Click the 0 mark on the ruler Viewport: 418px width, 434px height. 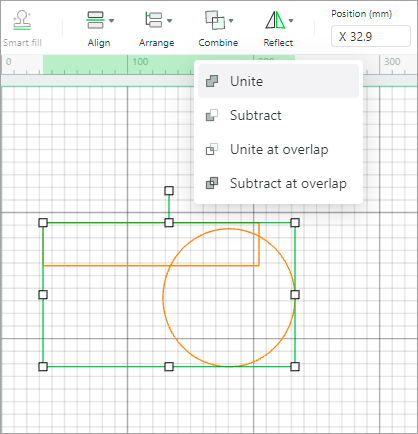[9, 62]
